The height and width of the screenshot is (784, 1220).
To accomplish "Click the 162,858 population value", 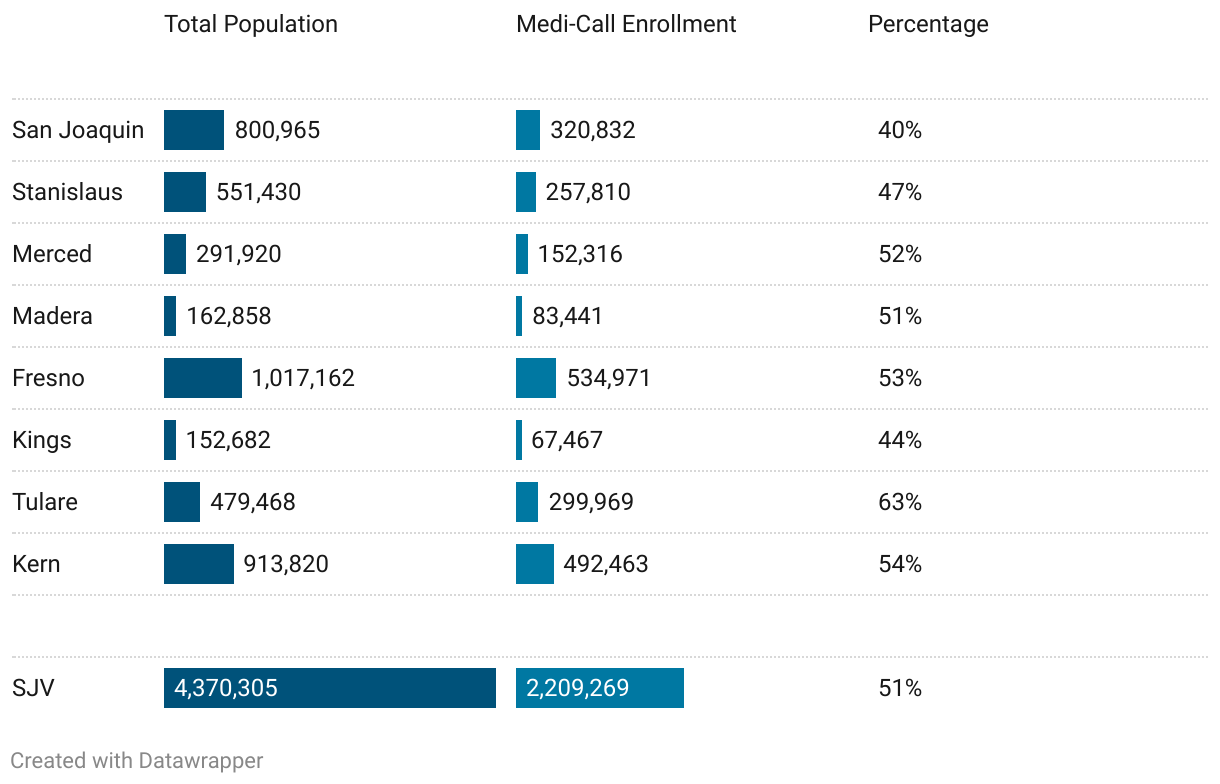I will tap(229, 316).
